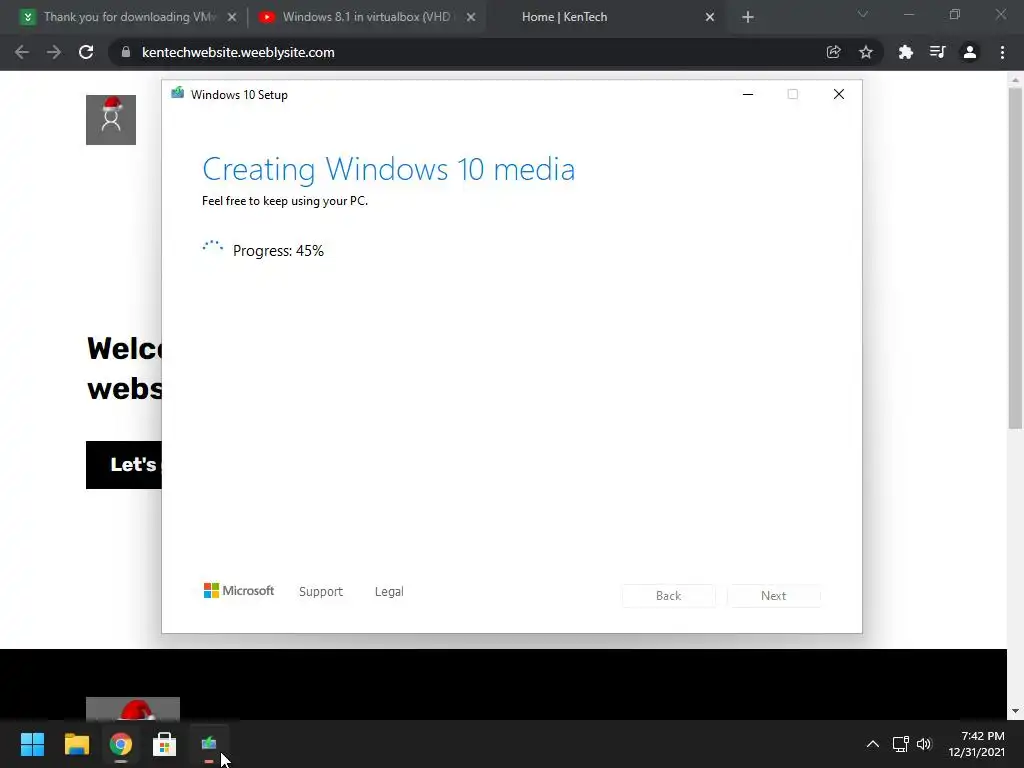Image resolution: width=1024 pixels, height=768 pixels.
Task: Open the Legal link in Setup
Action: 389,592
